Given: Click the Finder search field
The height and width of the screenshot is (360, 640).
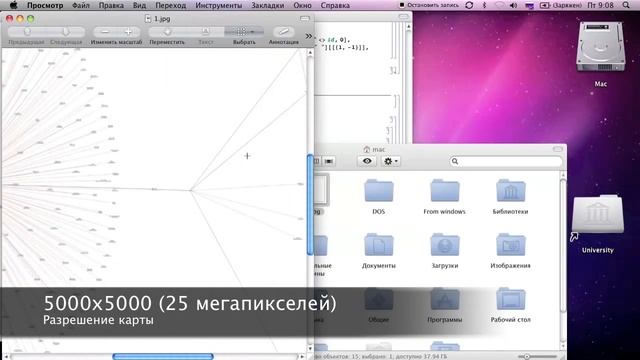Looking at the screenshot, I should (506, 161).
